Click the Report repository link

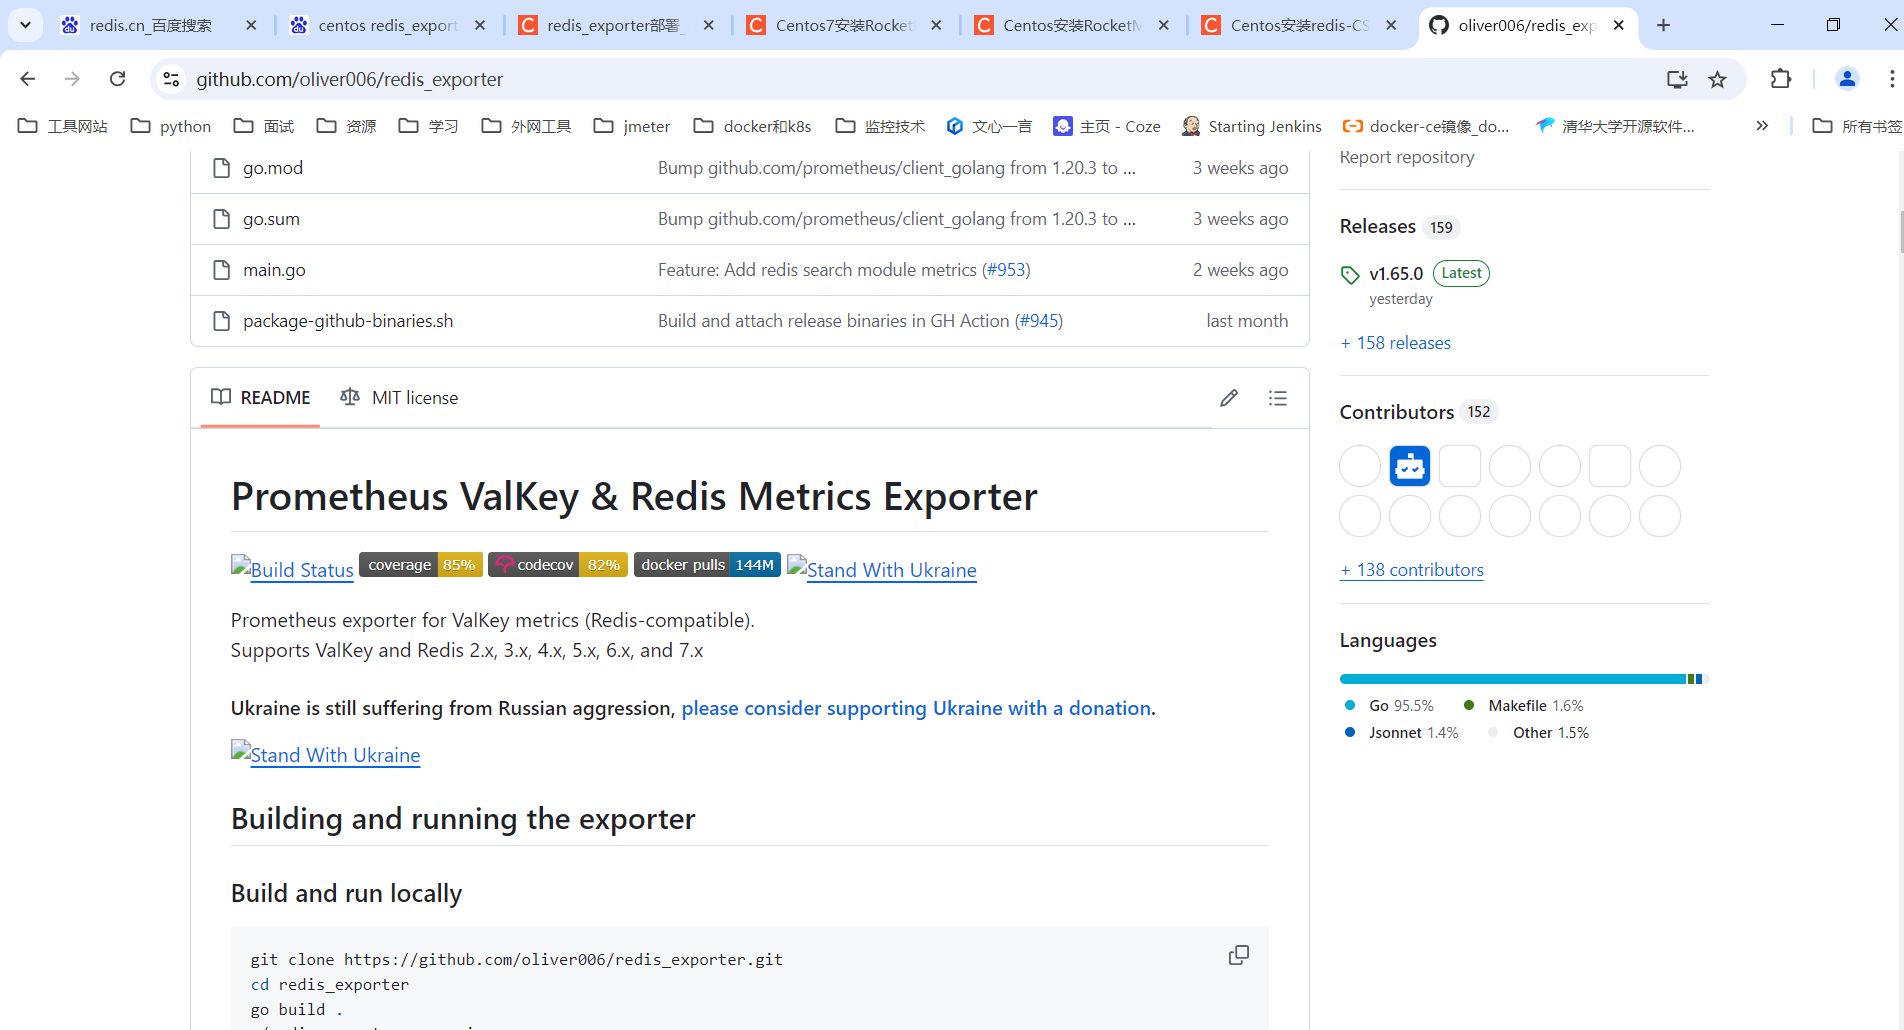tap(1407, 157)
